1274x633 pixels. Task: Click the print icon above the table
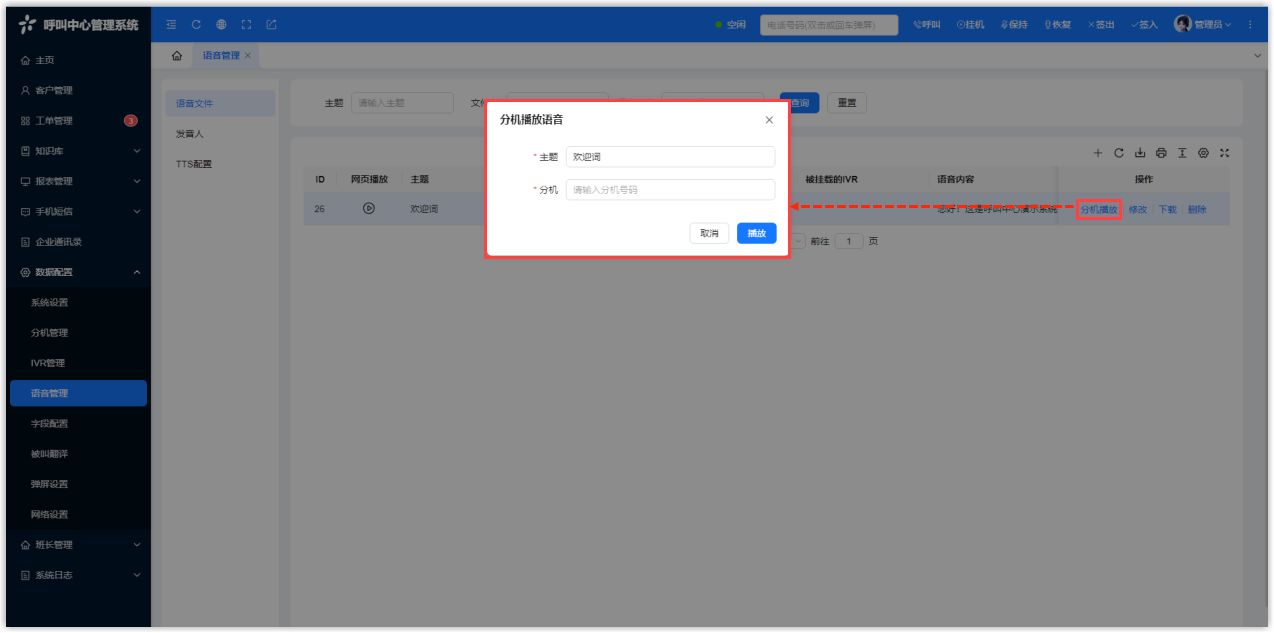point(1161,153)
